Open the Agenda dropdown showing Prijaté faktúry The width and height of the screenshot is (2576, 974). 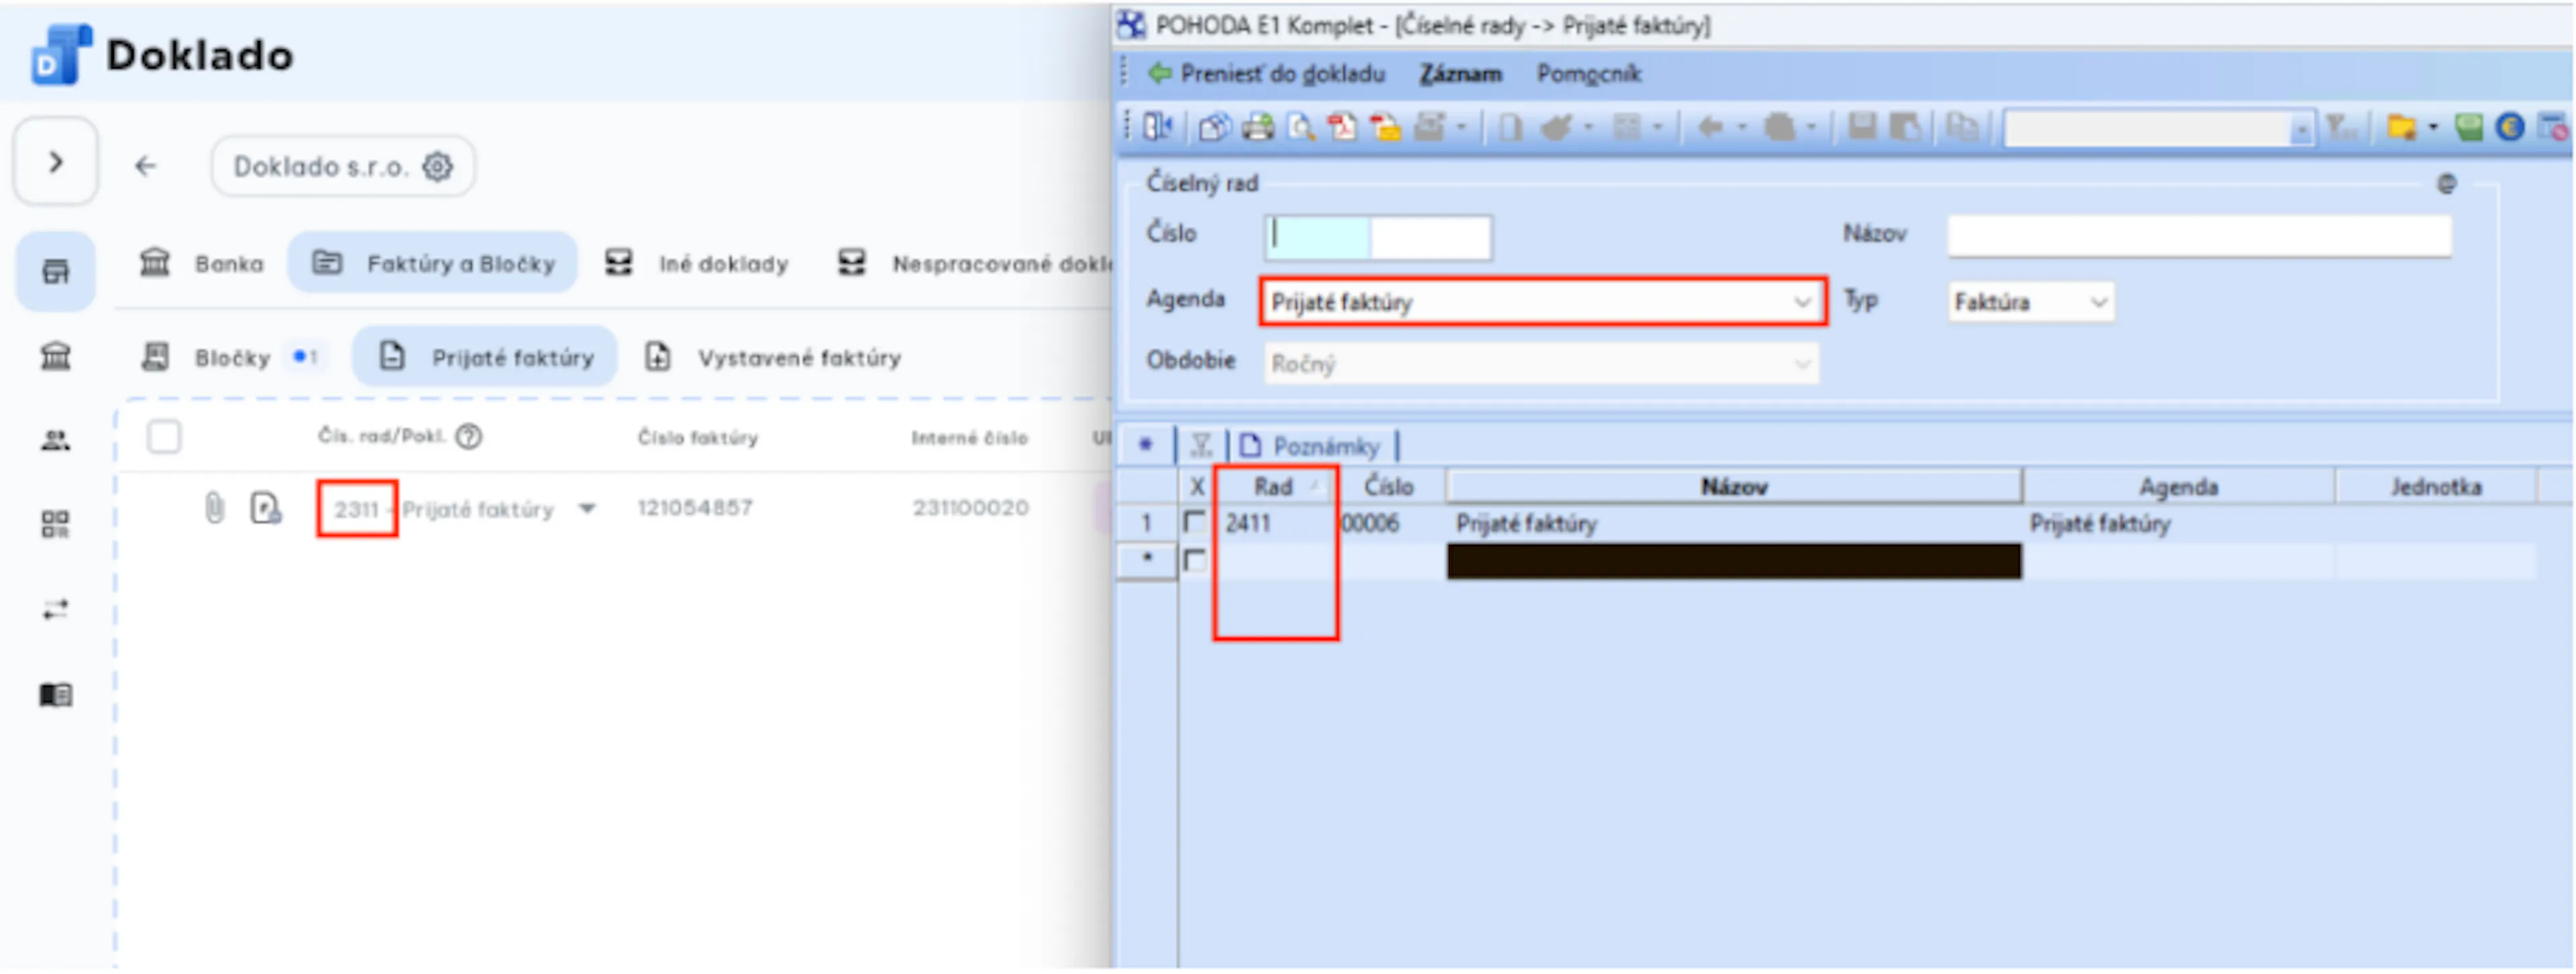[x=1542, y=301]
